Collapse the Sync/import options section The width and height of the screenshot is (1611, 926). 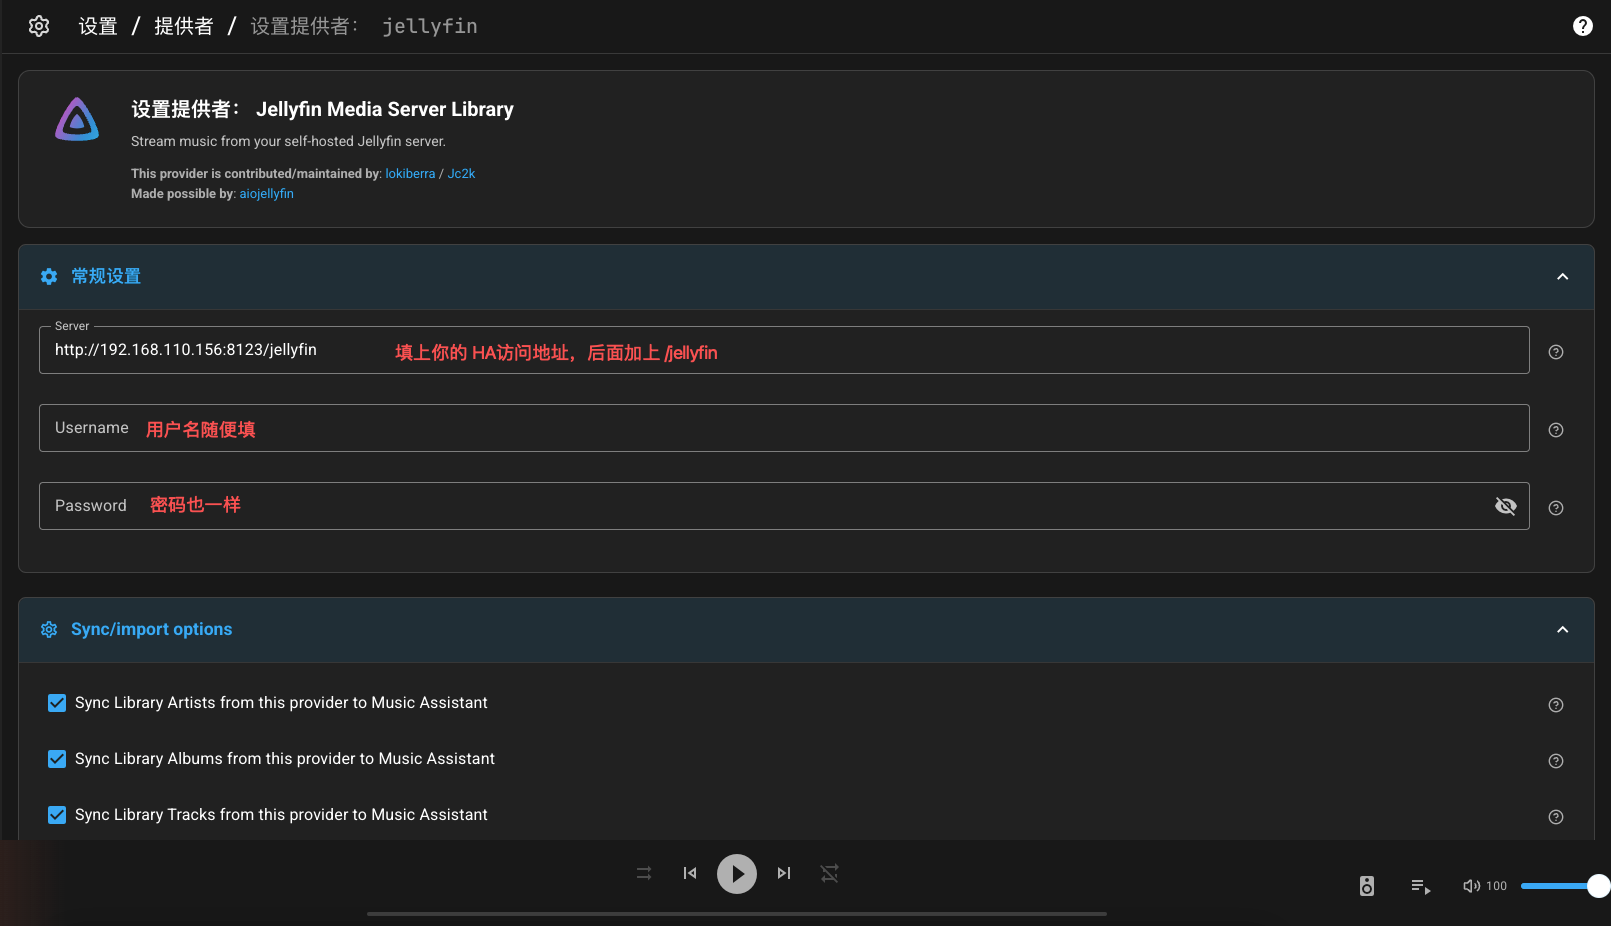tap(1562, 630)
